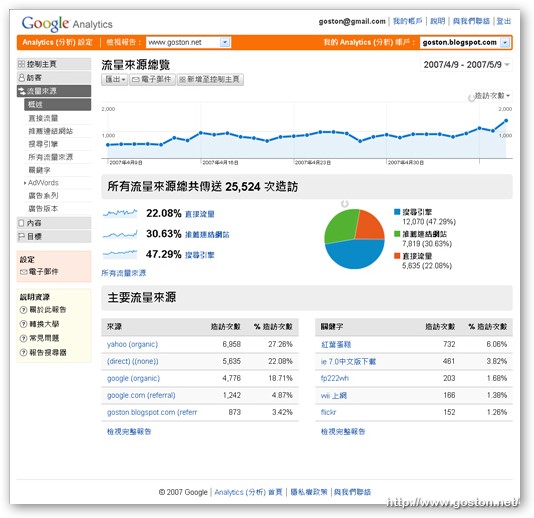Click the 登出 sign-out link
Image resolution: width=534 pixels, height=518 pixels.
point(504,21)
